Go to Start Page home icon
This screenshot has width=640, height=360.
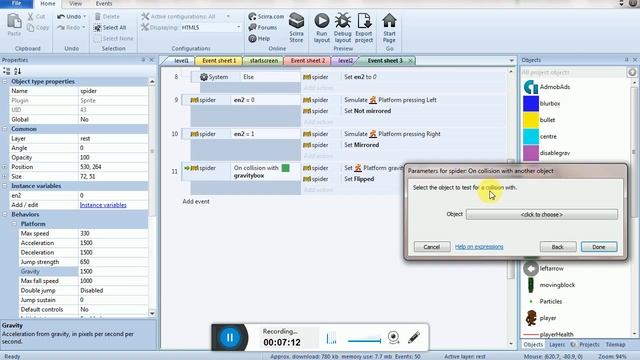pyautogui.click(x=389, y=20)
